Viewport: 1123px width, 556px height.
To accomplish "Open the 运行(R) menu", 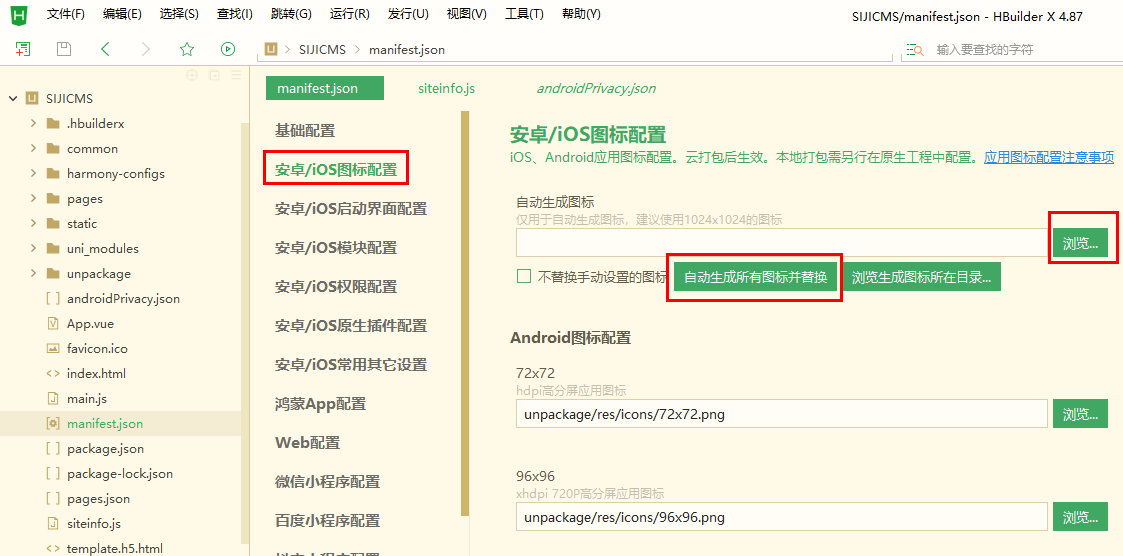I will tap(350, 14).
